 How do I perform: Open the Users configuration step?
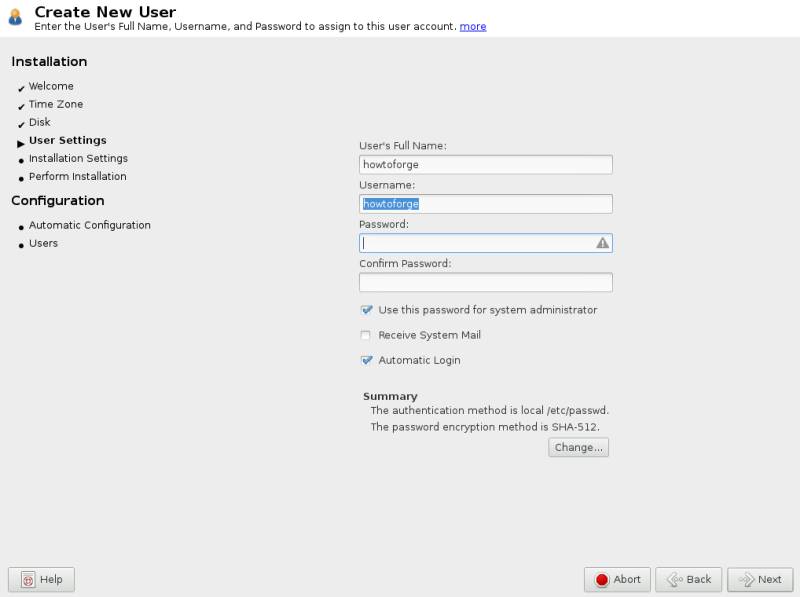(x=43, y=243)
